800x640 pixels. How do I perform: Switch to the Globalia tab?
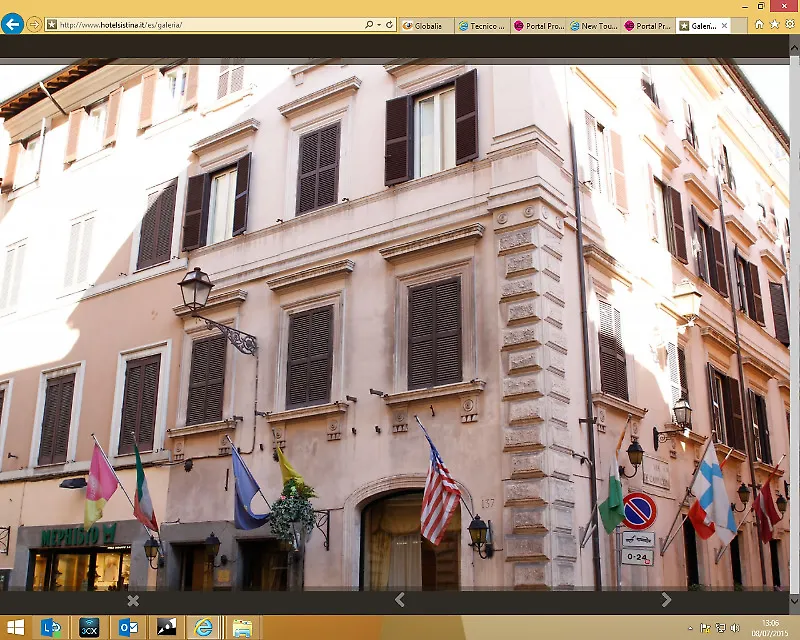(426, 26)
